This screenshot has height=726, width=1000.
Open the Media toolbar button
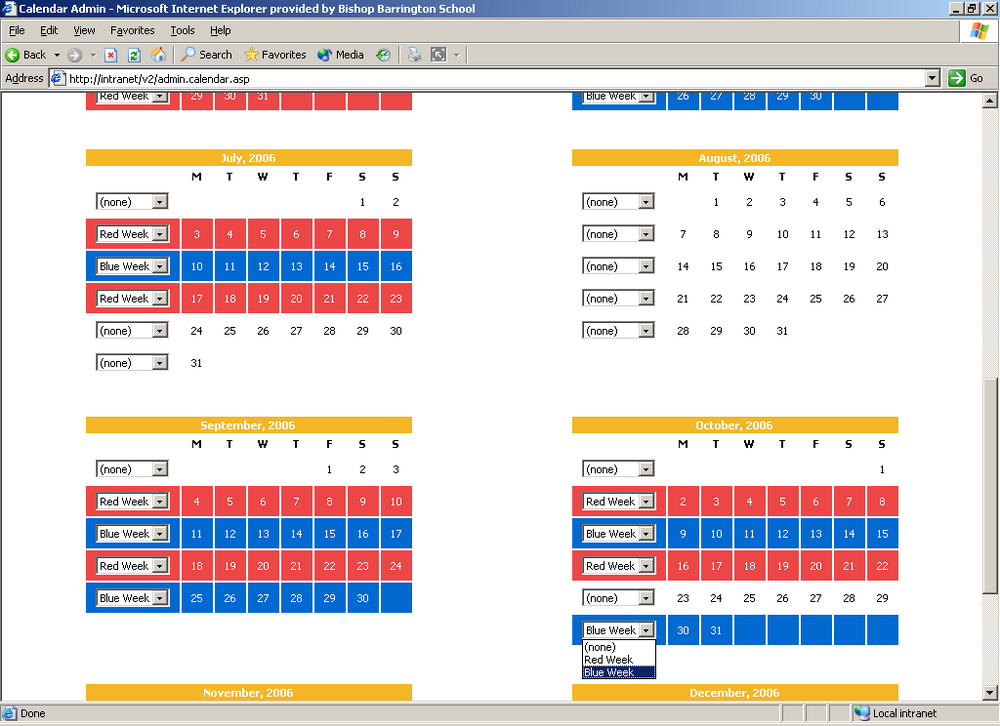tap(341, 55)
